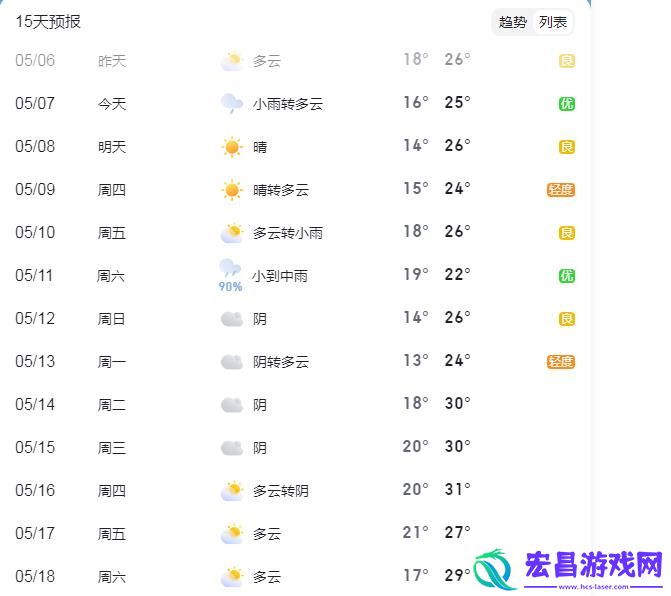Click the 良 air quality badge for 05/08

567,147
